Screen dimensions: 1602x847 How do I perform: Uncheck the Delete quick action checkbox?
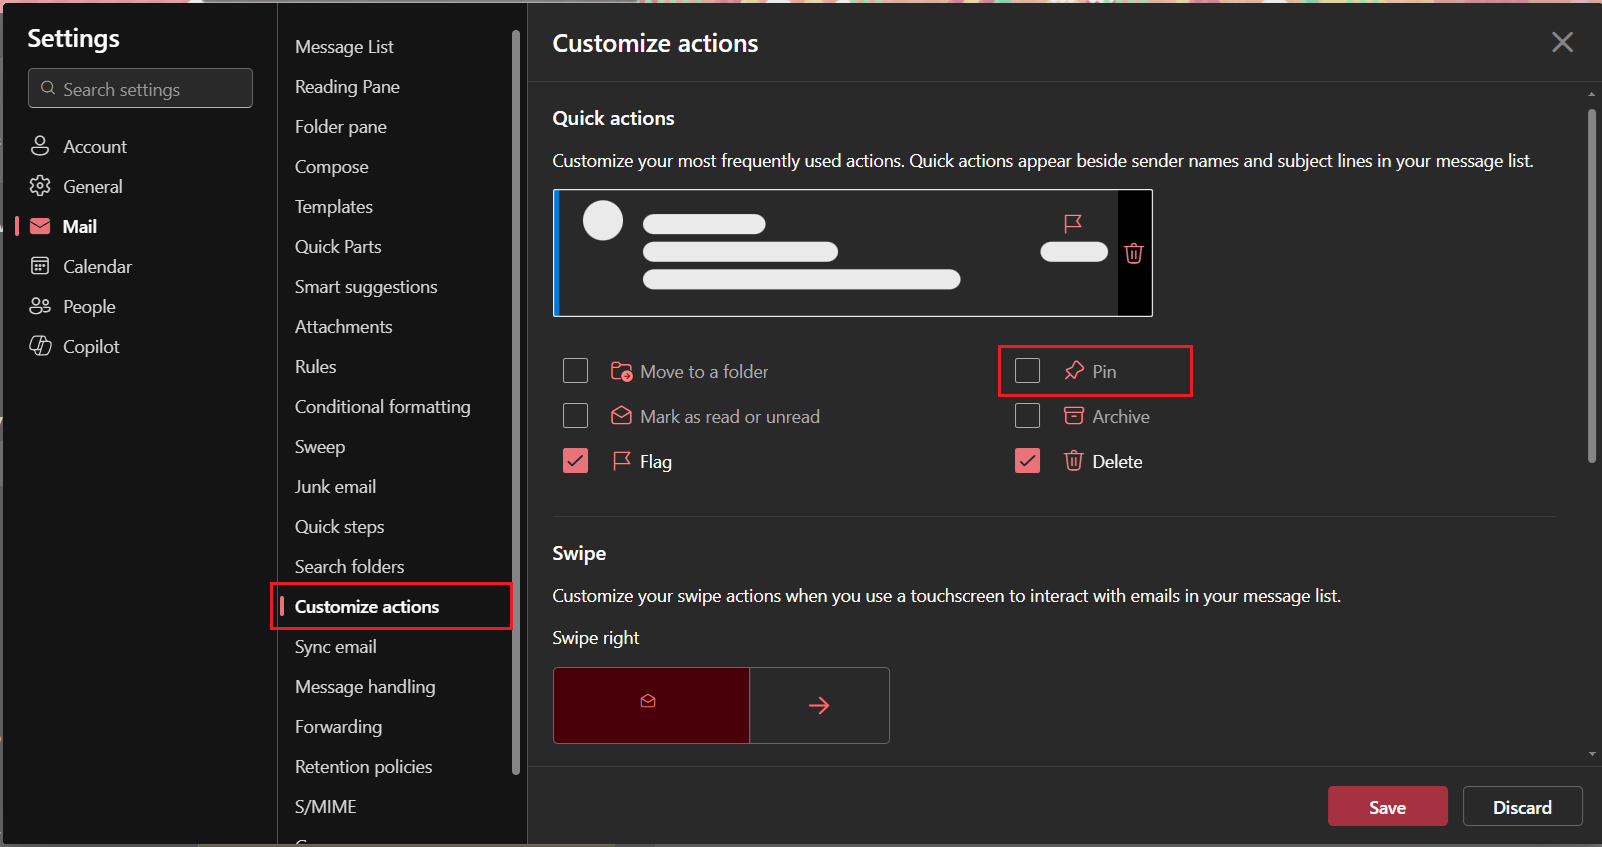click(x=1028, y=460)
